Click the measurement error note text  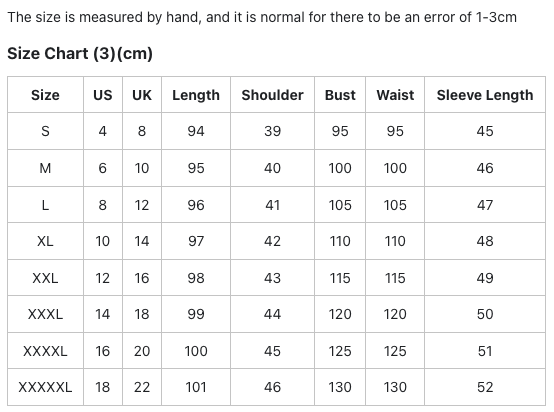(x=262, y=17)
